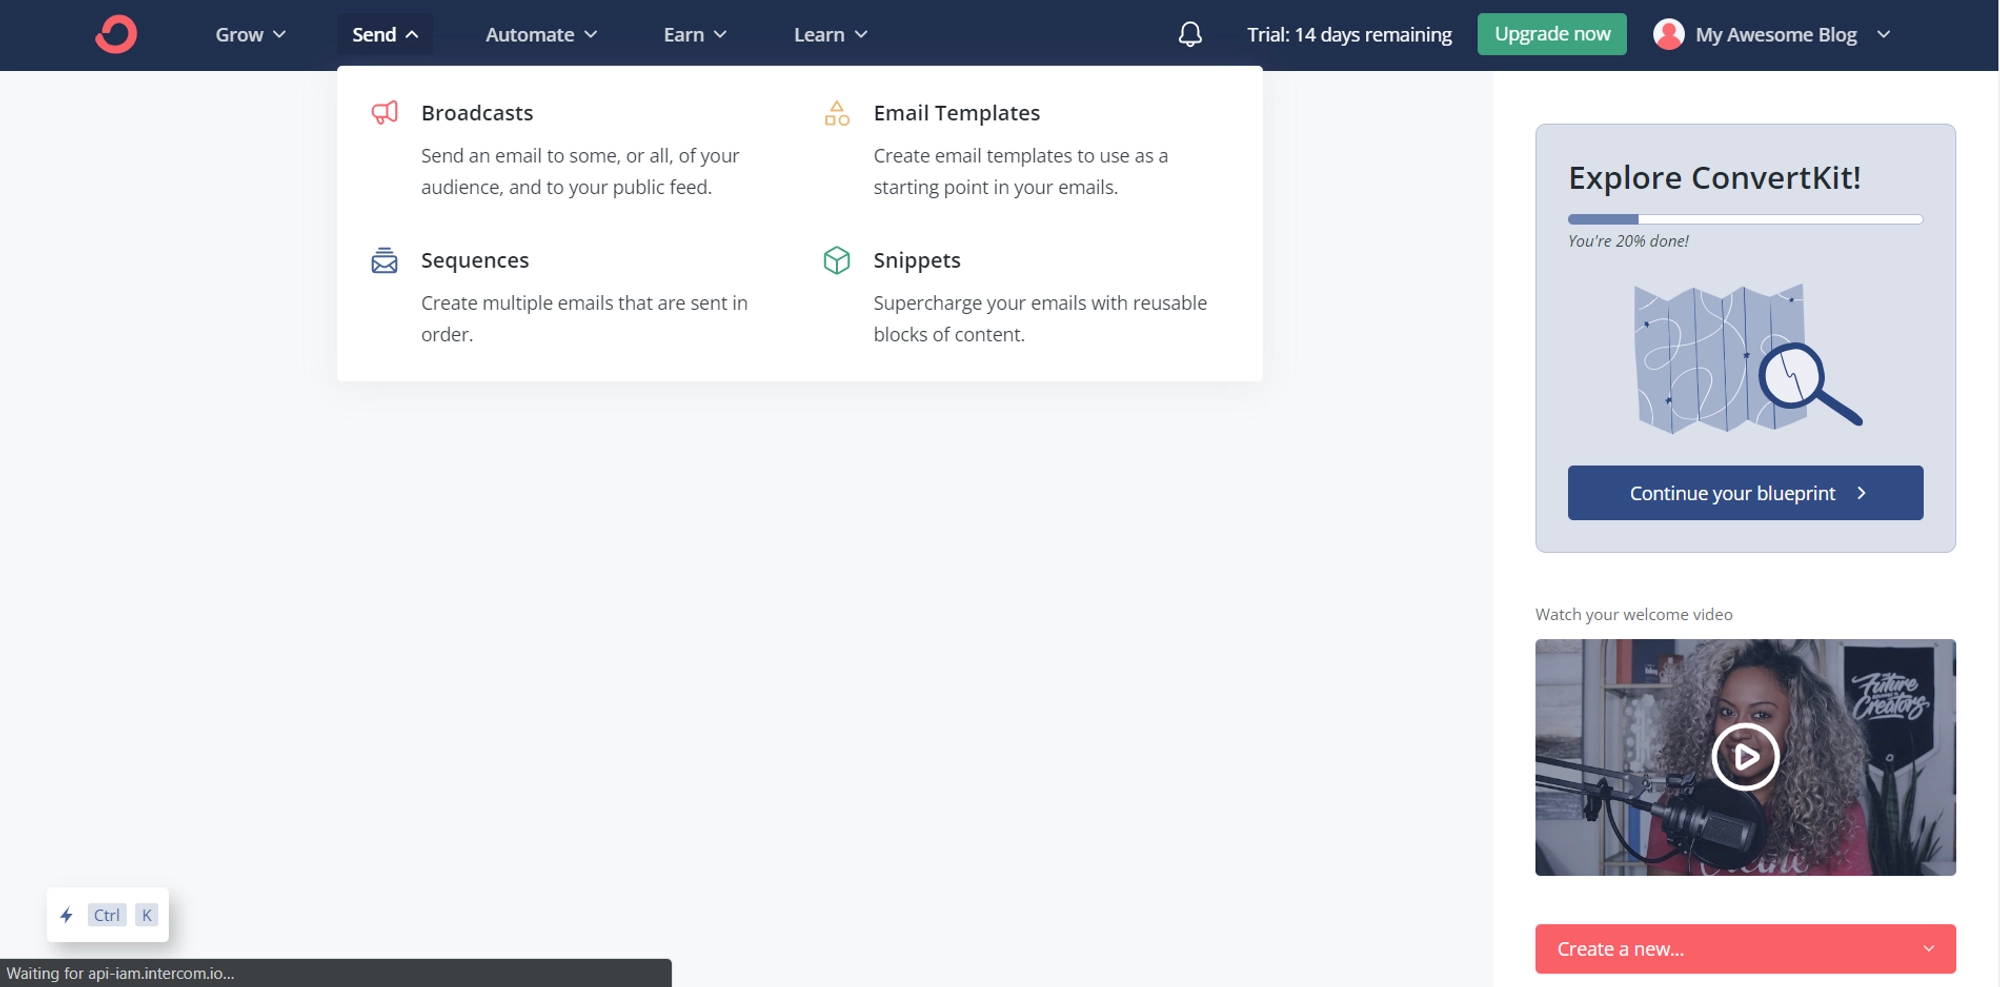Click Continue your blueprint button
The image size is (2000, 987).
[x=1745, y=493]
